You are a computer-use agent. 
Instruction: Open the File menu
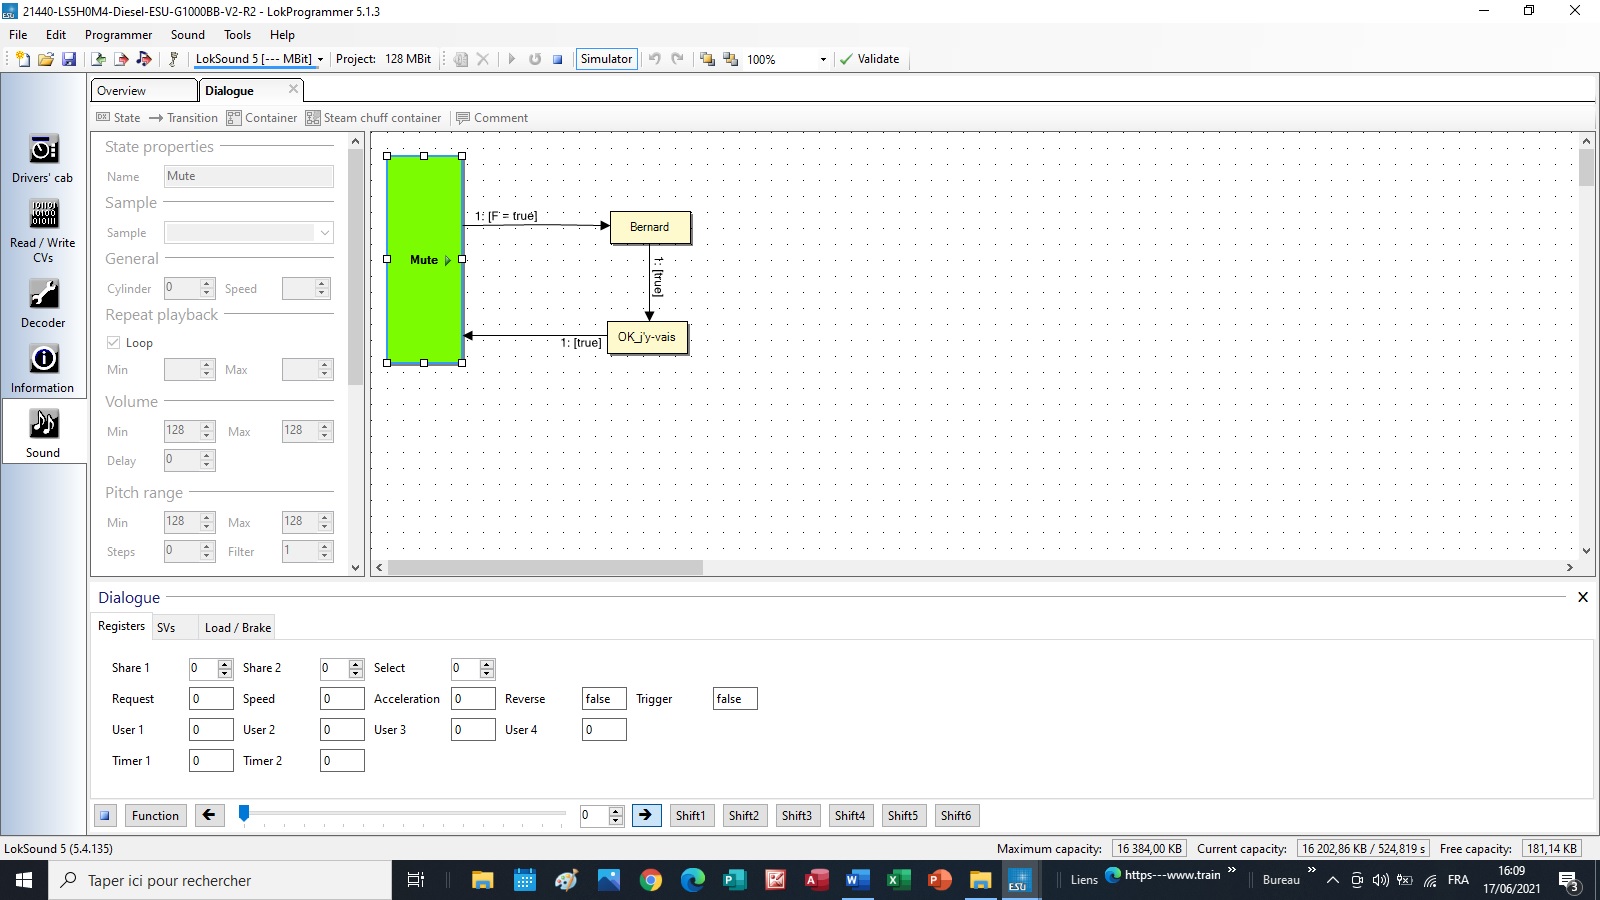(x=18, y=34)
